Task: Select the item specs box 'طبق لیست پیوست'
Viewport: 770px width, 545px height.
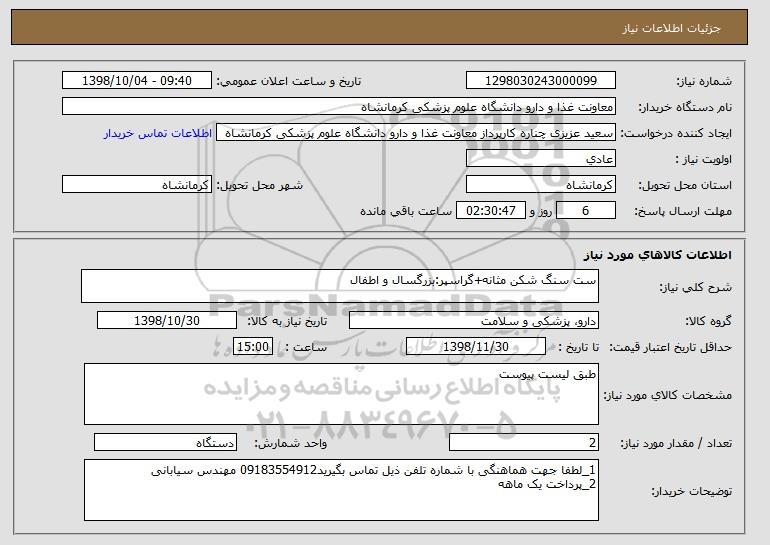Action: pos(341,394)
